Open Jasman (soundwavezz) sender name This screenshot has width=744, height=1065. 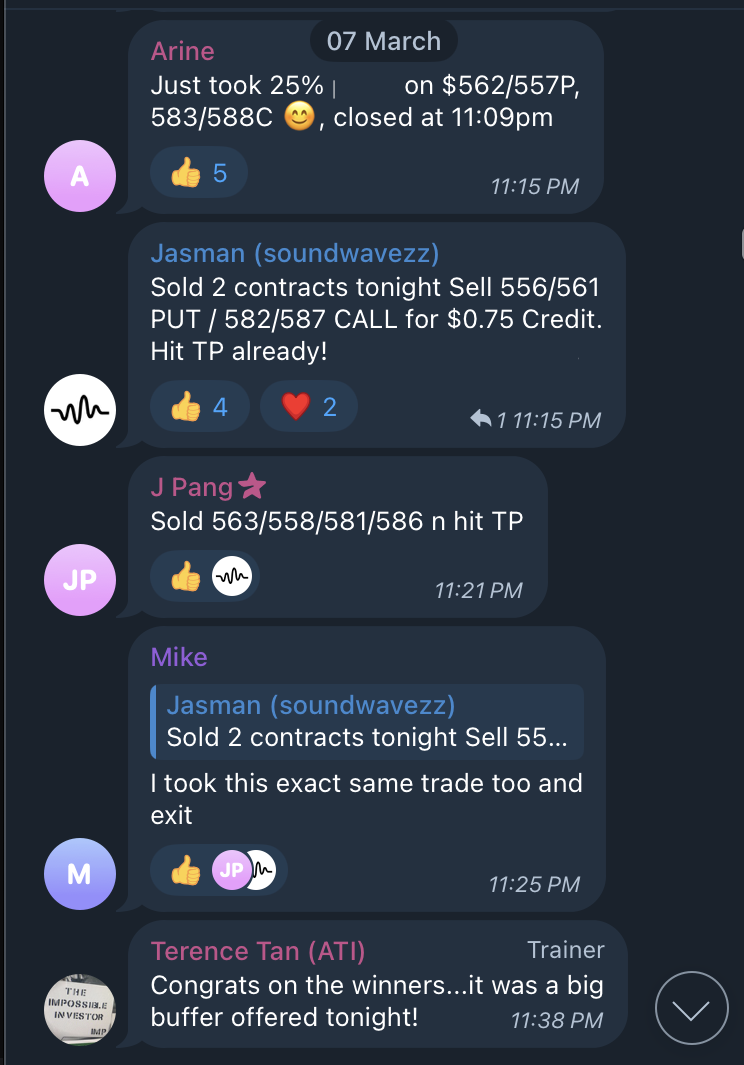point(295,254)
